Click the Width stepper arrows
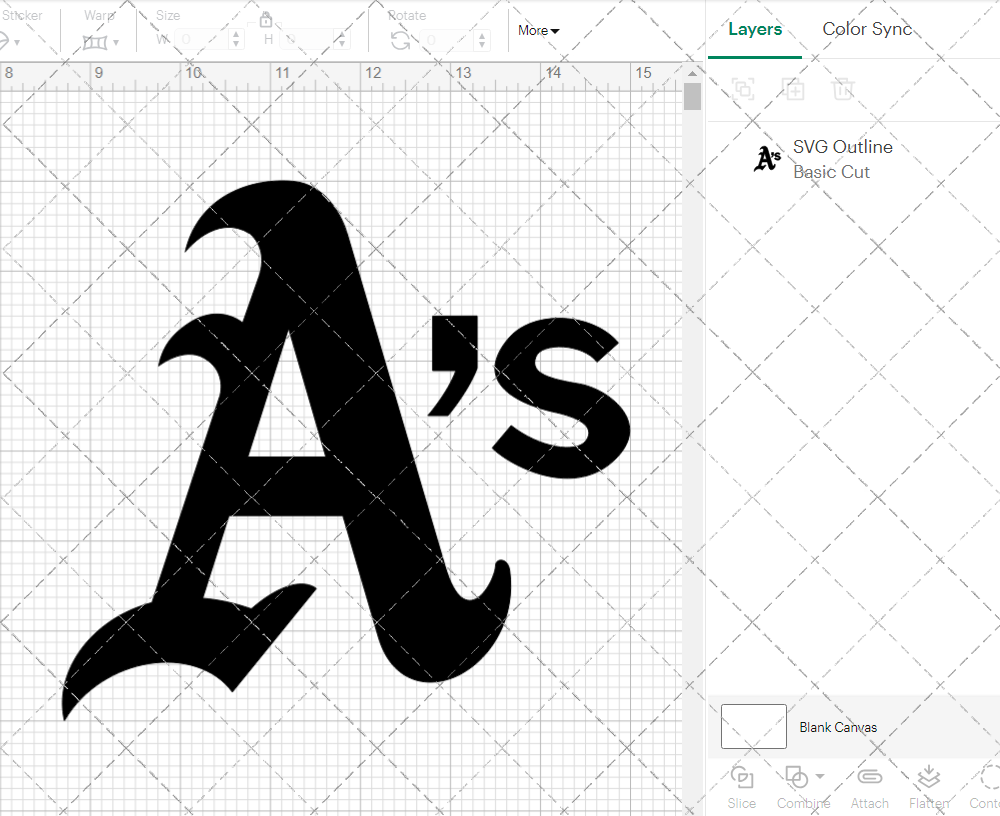The width and height of the screenshot is (1000, 816). pos(236,40)
